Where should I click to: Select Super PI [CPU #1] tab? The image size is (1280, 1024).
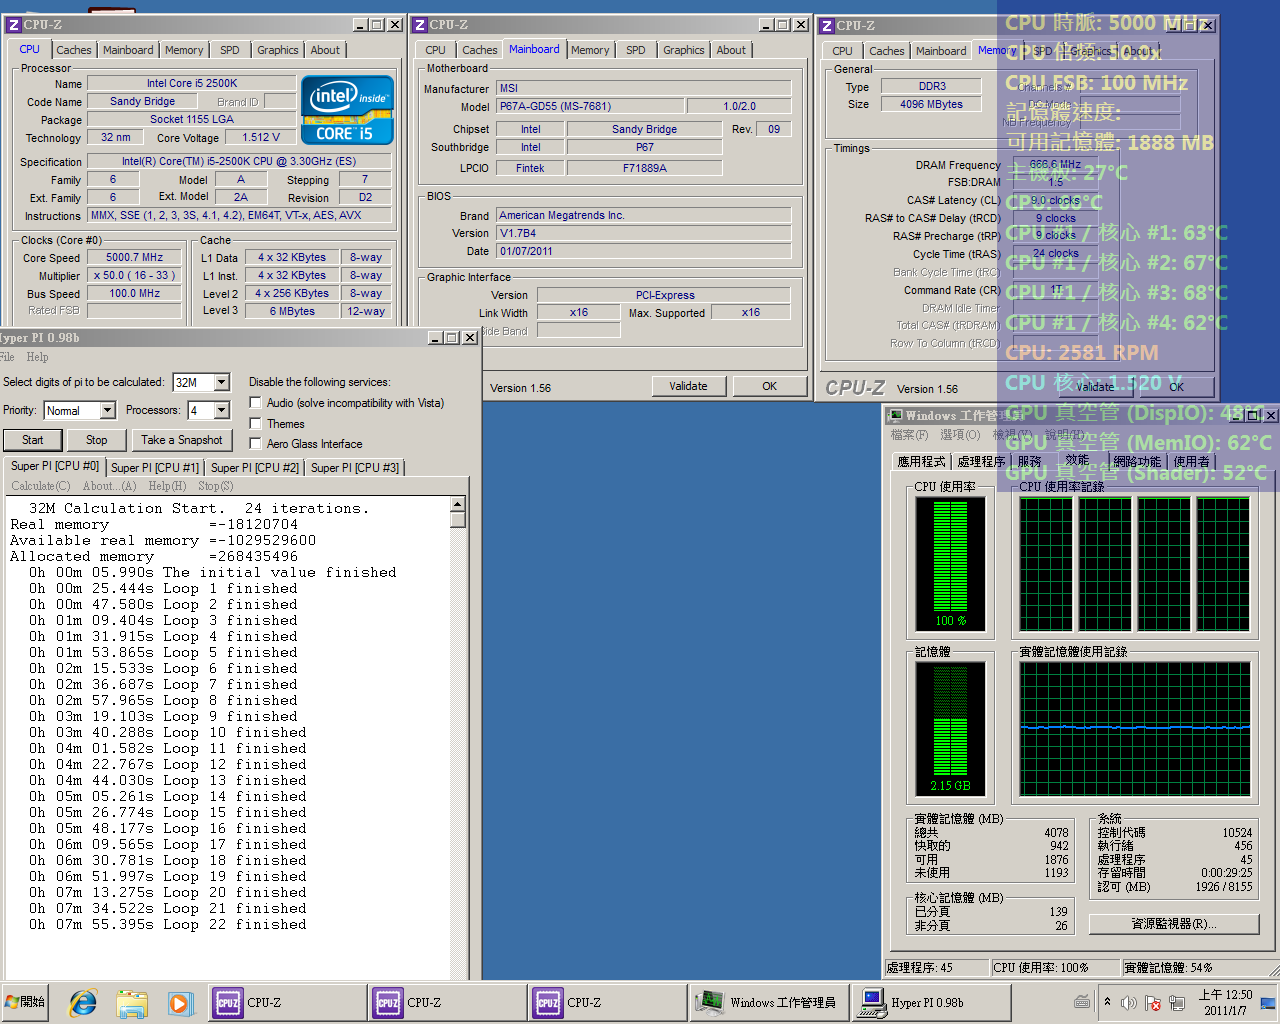pyautogui.click(x=155, y=467)
